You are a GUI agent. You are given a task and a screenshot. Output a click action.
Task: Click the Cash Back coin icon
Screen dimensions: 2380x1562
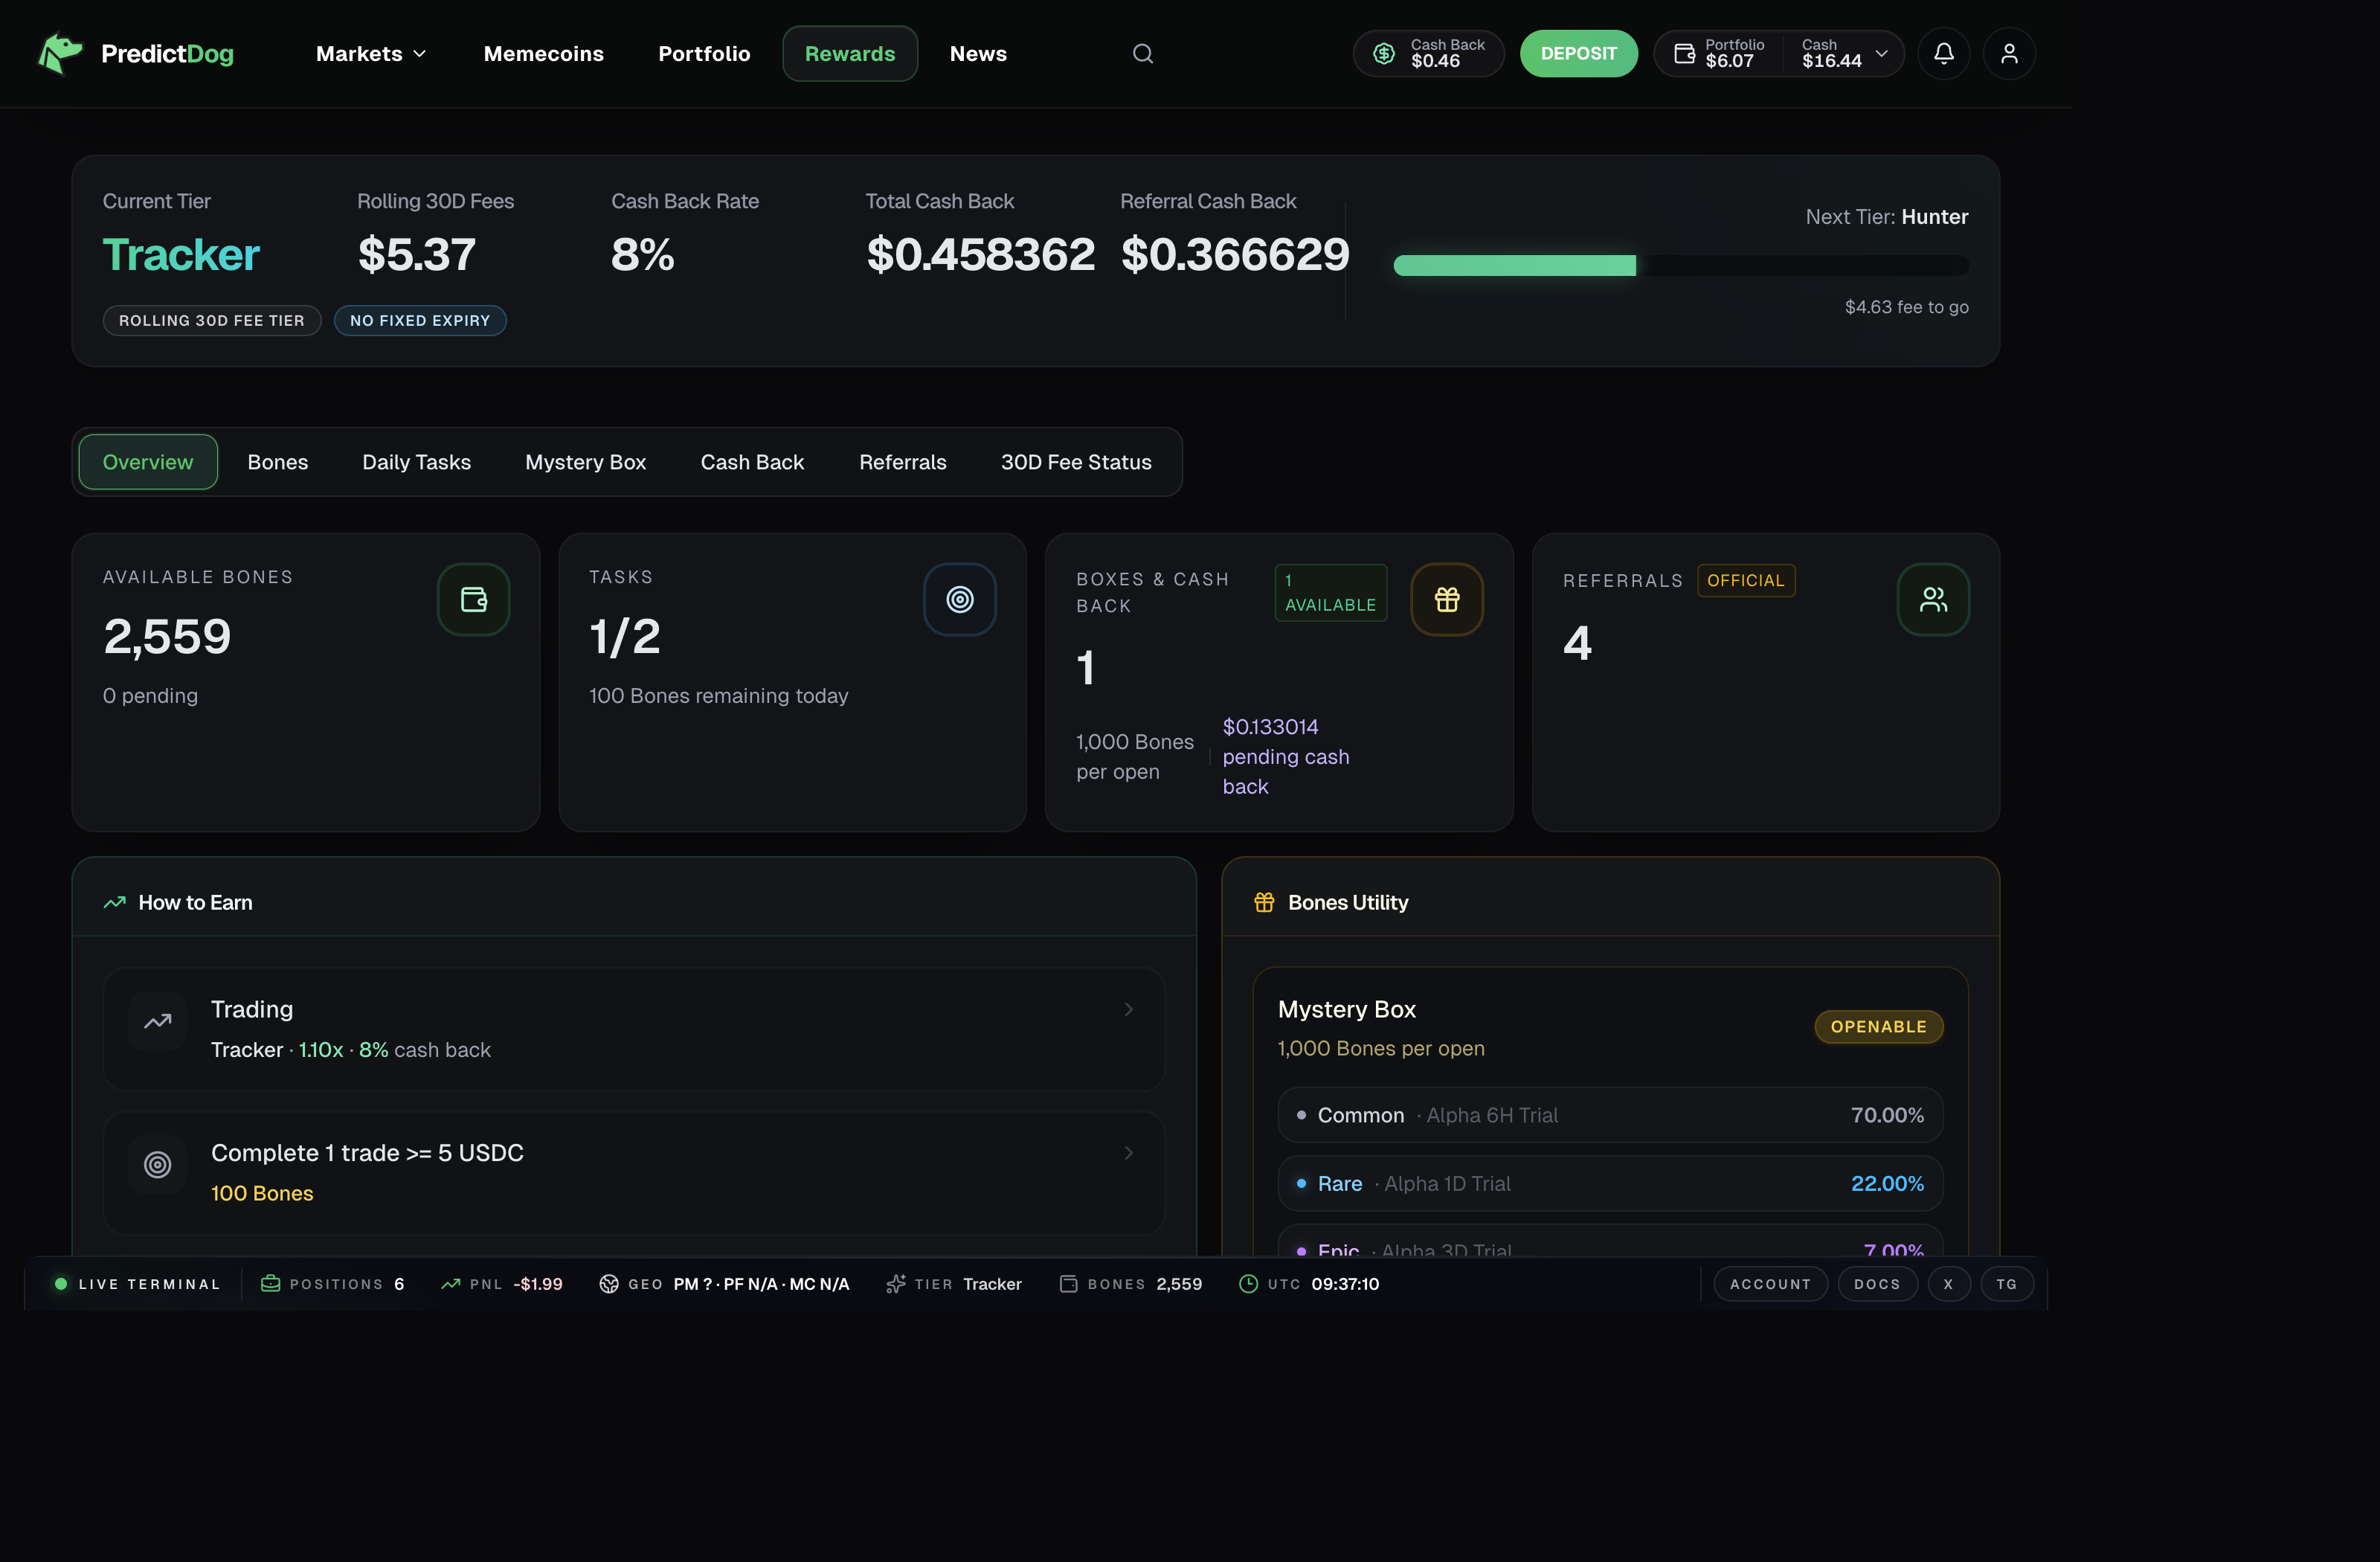[x=1383, y=54]
